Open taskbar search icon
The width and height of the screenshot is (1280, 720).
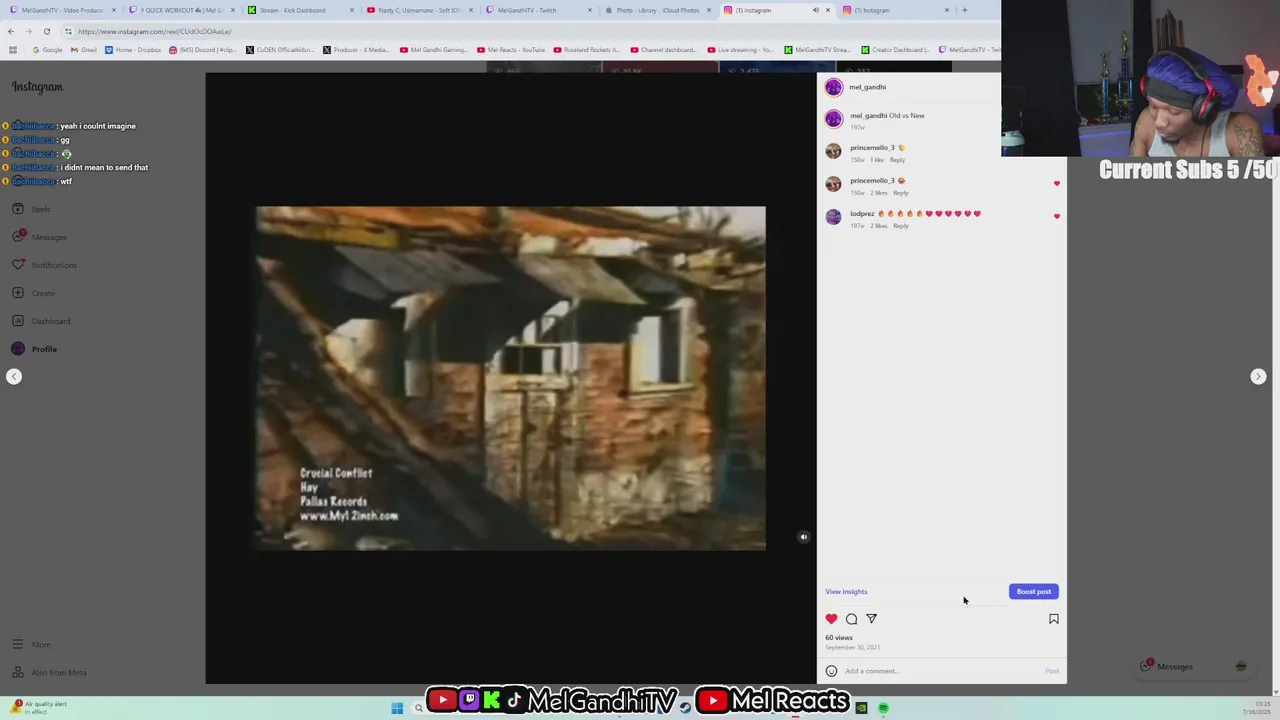418,708
